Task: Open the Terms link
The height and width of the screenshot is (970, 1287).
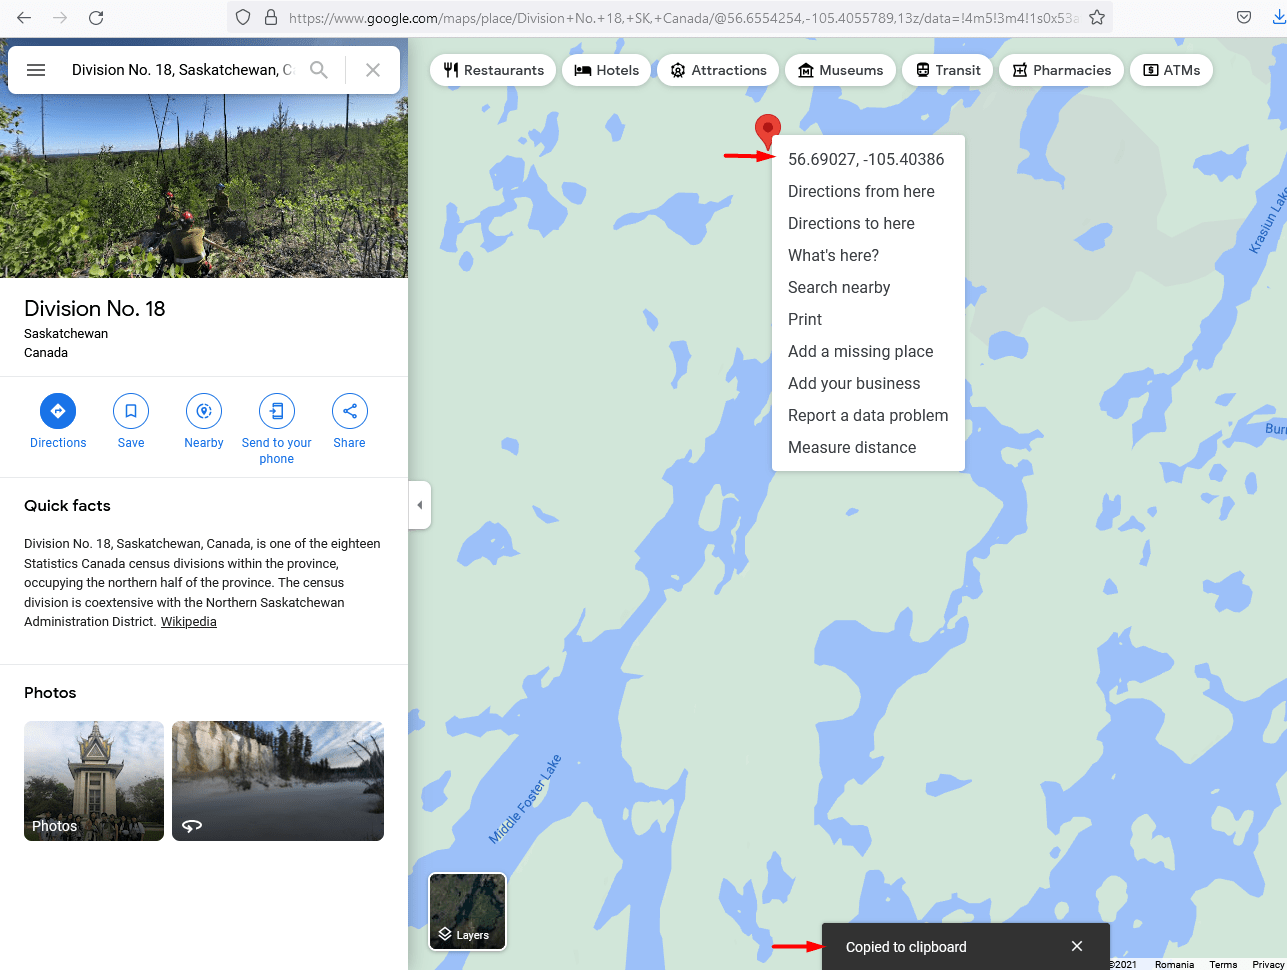Action: [x=1223, y=964]
